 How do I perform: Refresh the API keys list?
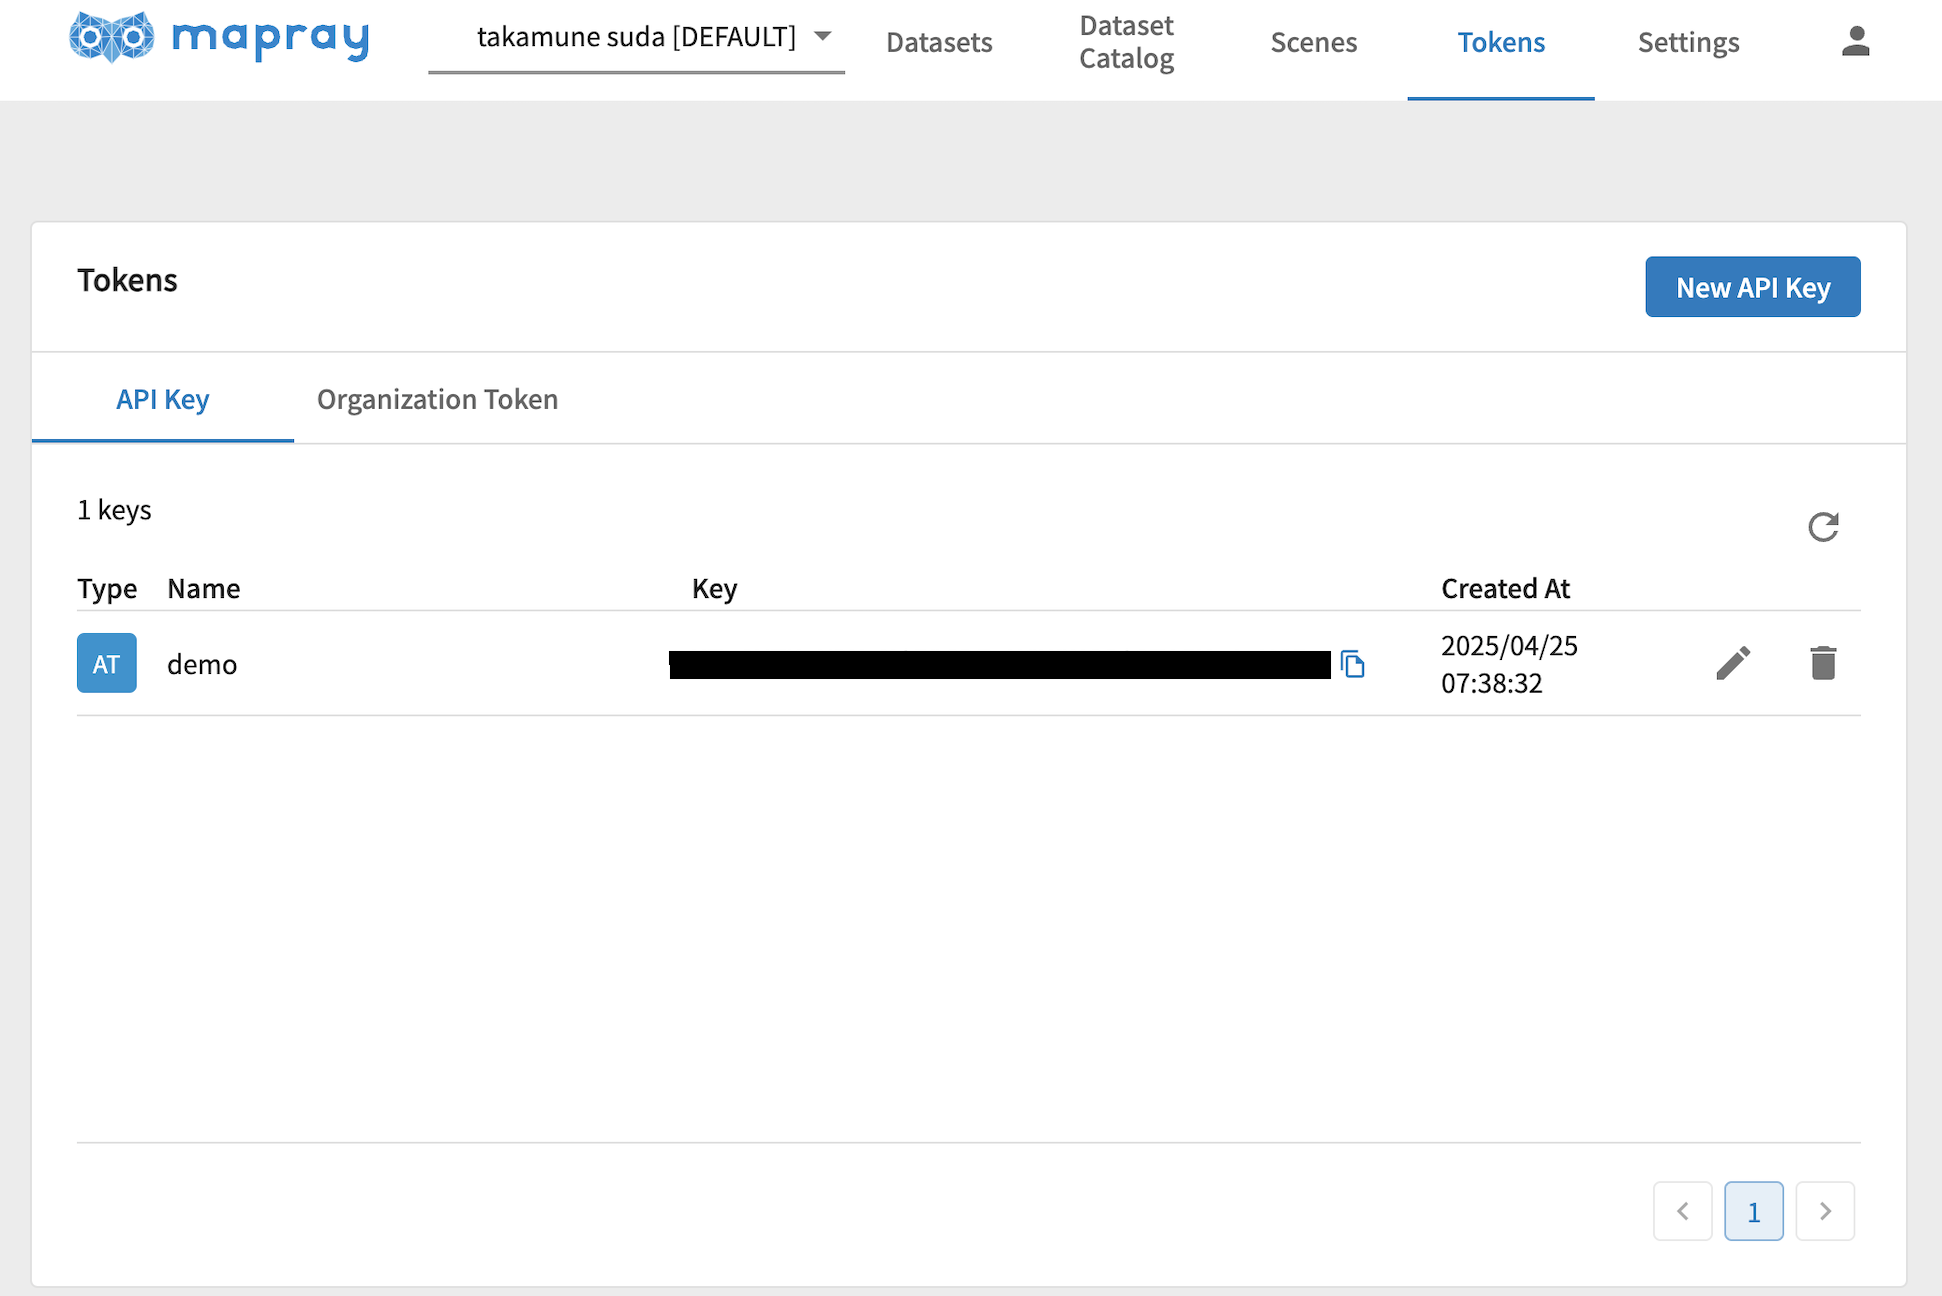(x=1822, y=526)
